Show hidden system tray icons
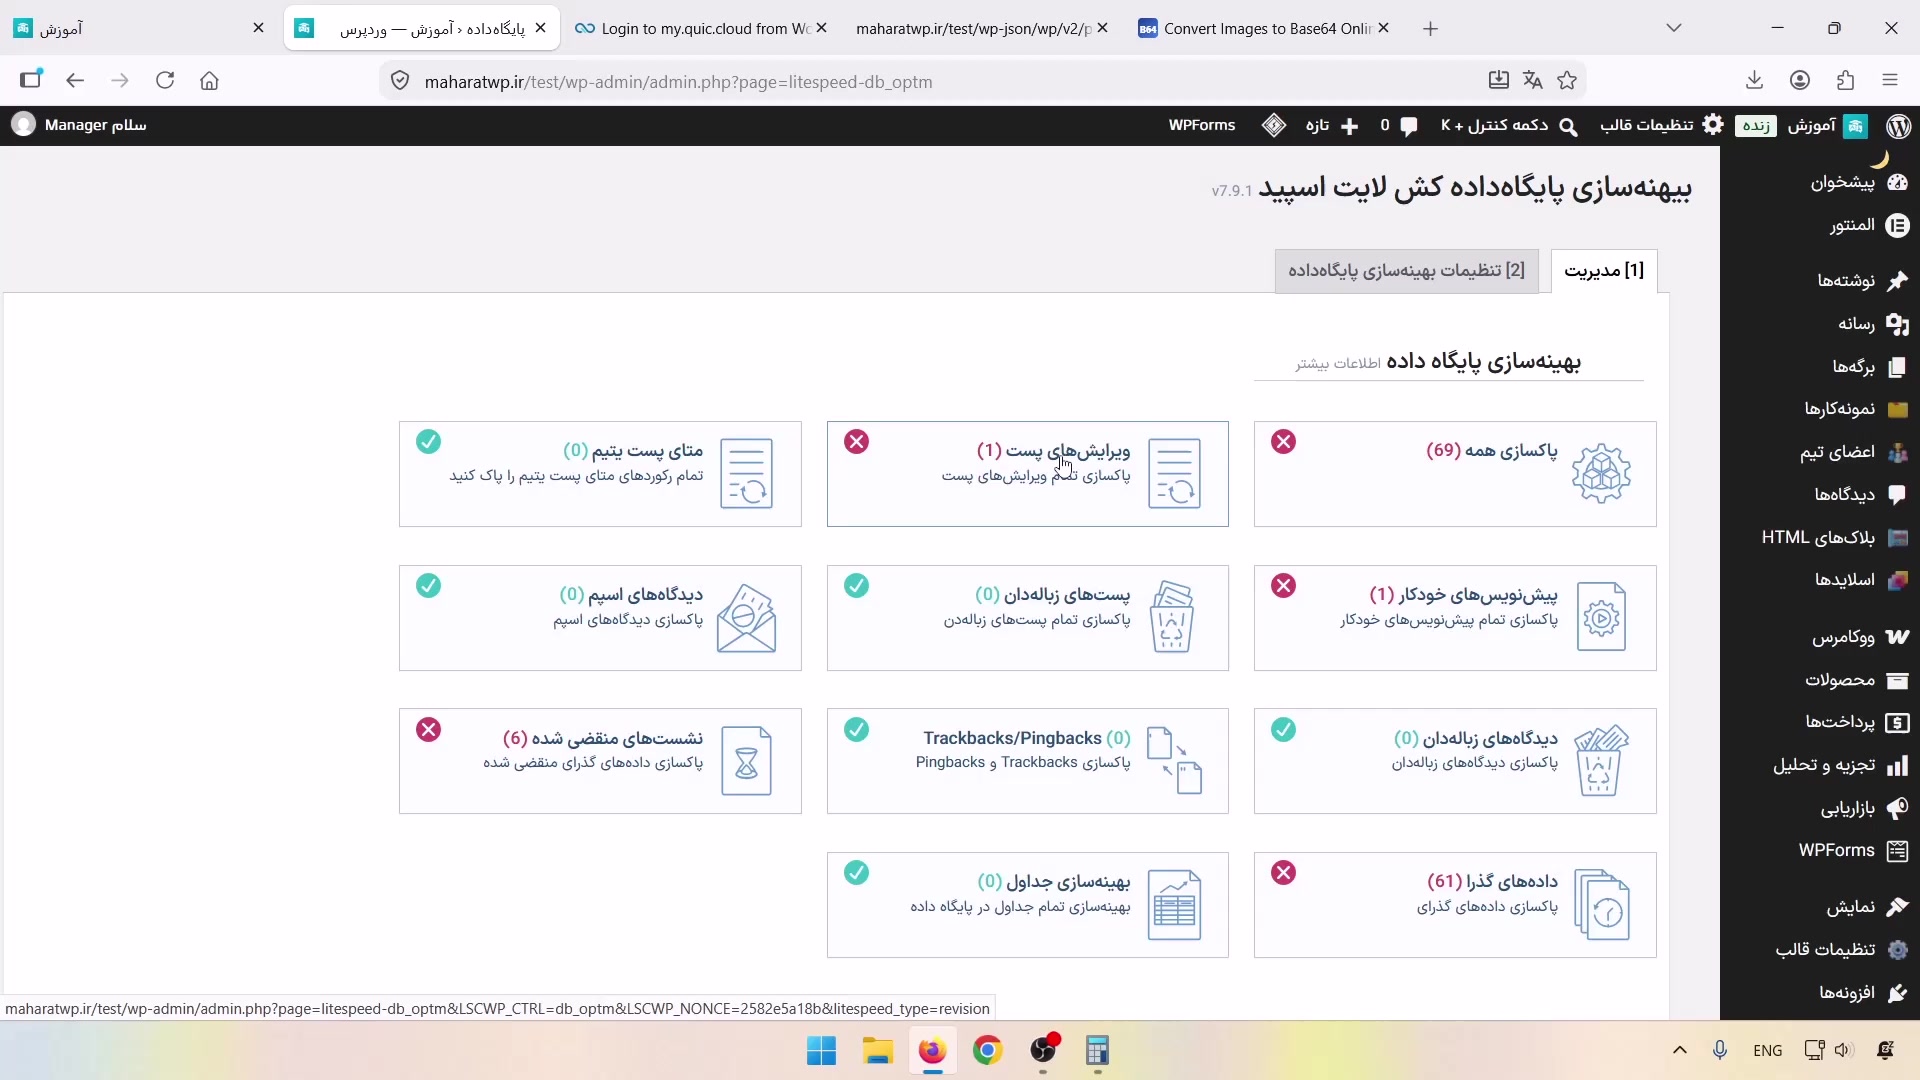The height and width of the screenshot is (1080, 1920). point(1680,1050)
